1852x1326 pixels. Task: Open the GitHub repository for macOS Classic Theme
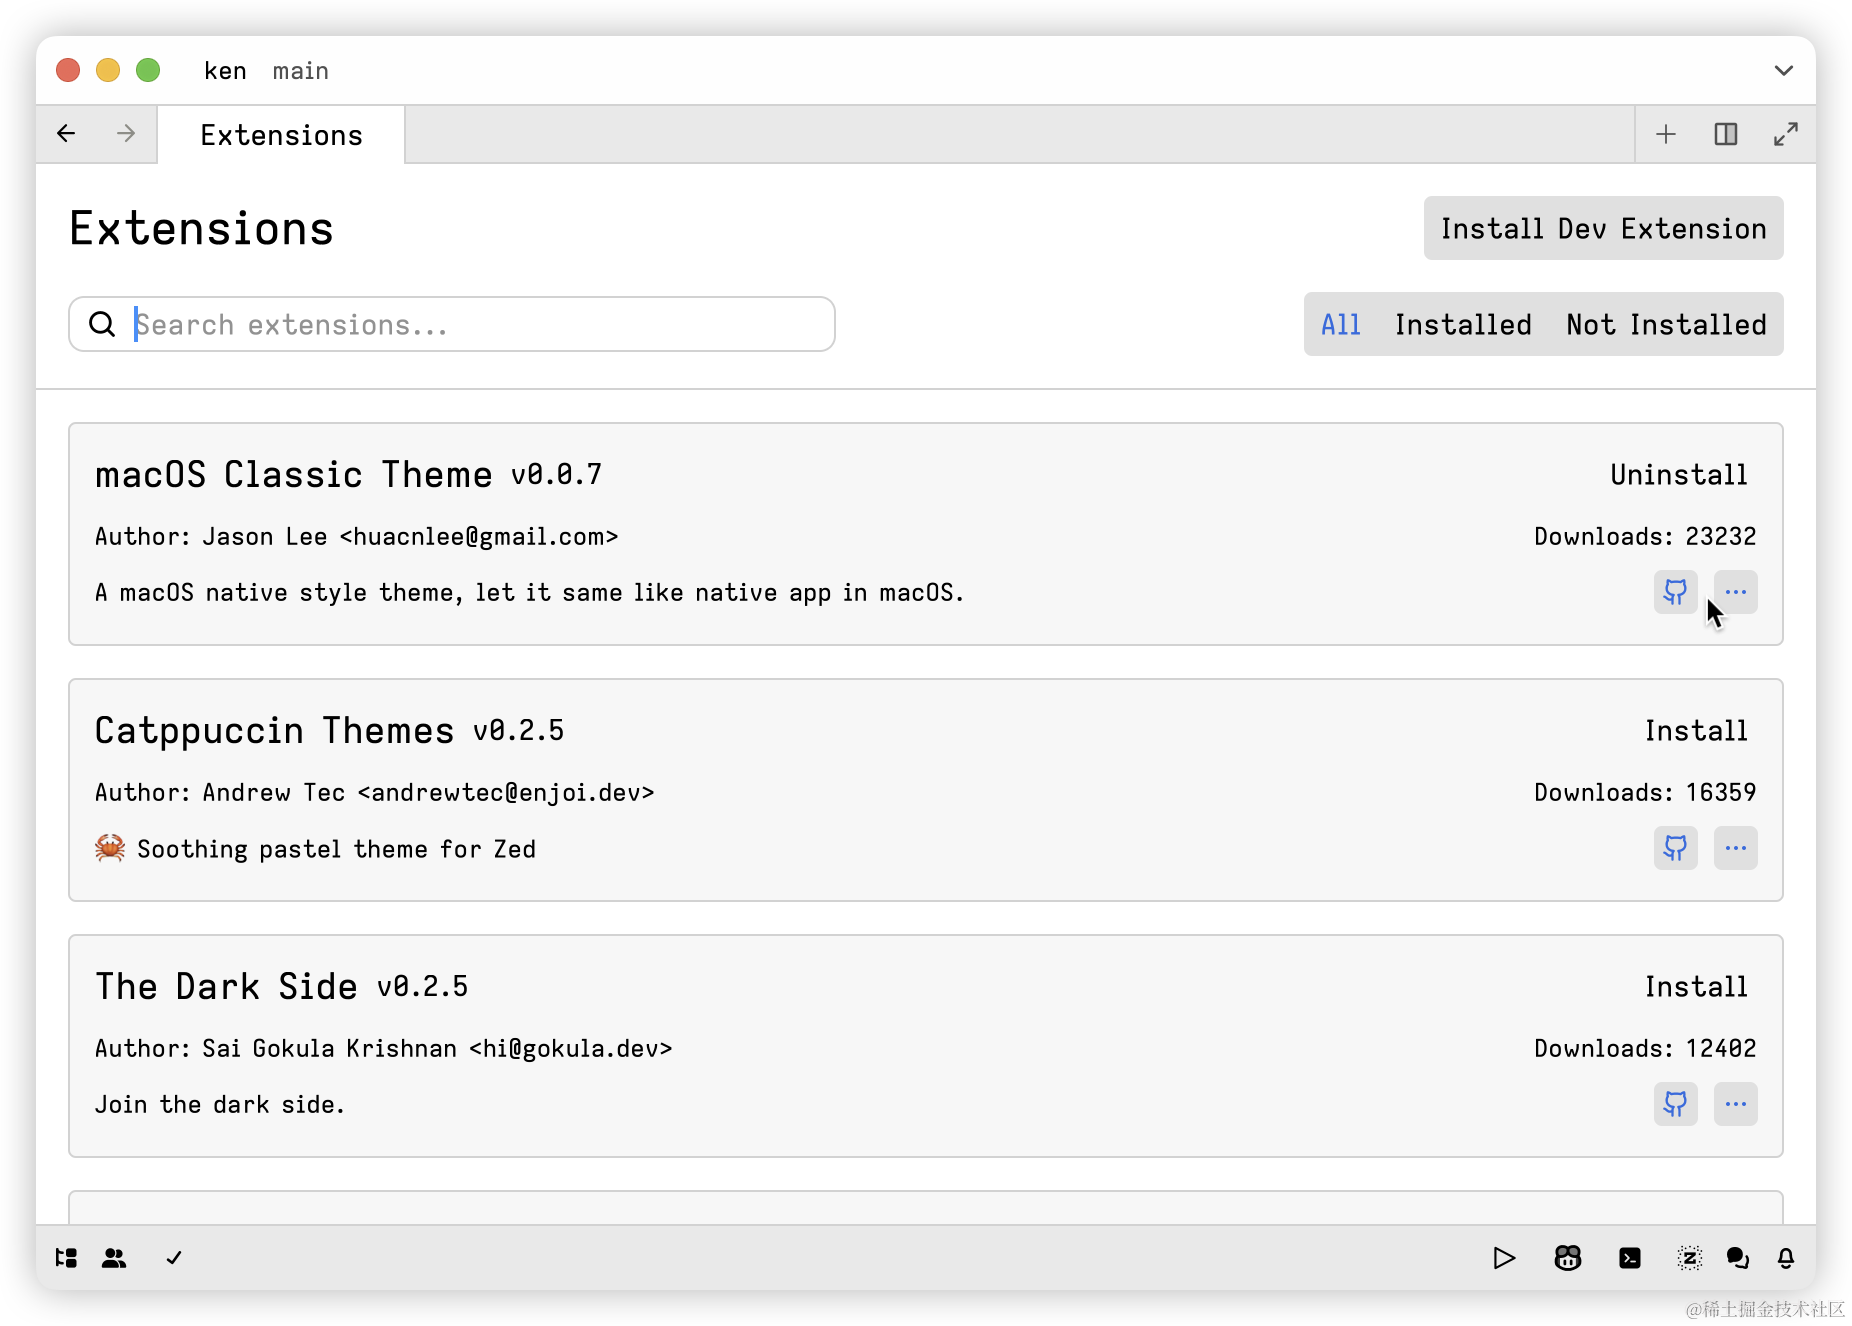coord(1675,592)
